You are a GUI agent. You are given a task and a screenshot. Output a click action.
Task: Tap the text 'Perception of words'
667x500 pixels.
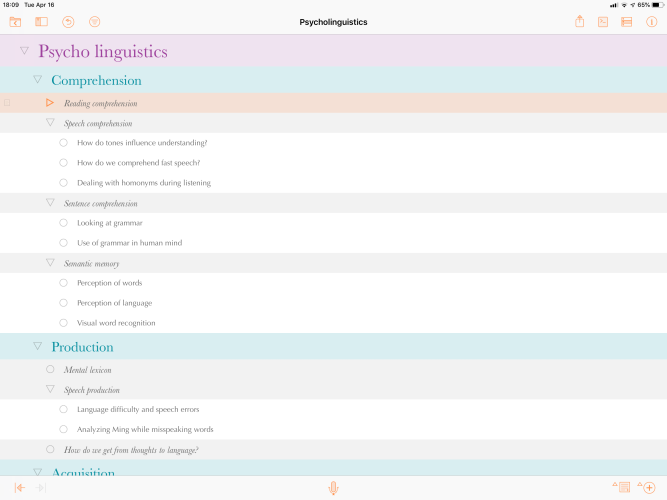[110, 283]
